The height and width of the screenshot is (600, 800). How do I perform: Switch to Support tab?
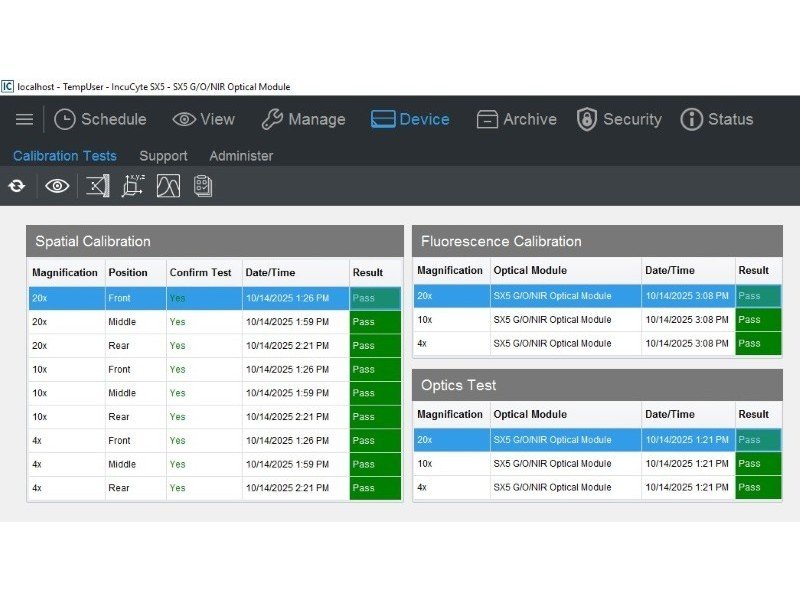(163, 156)
